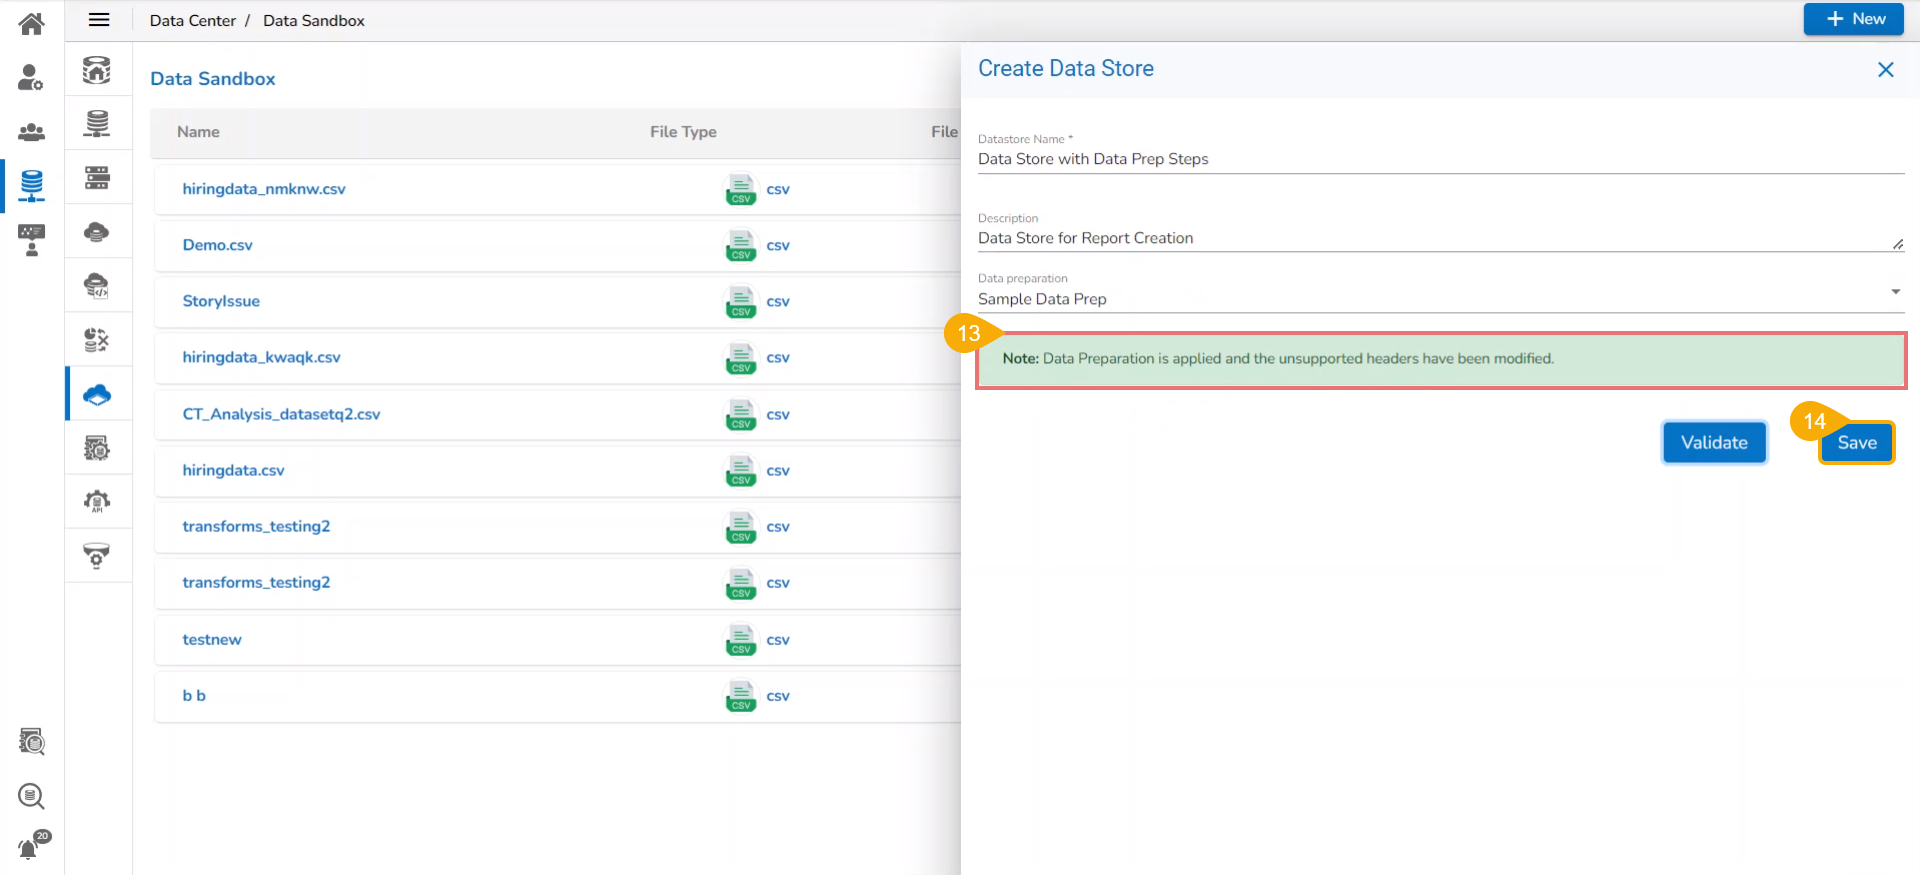Open the hamburger menu
1920x875 pixels.
(99, 20)
